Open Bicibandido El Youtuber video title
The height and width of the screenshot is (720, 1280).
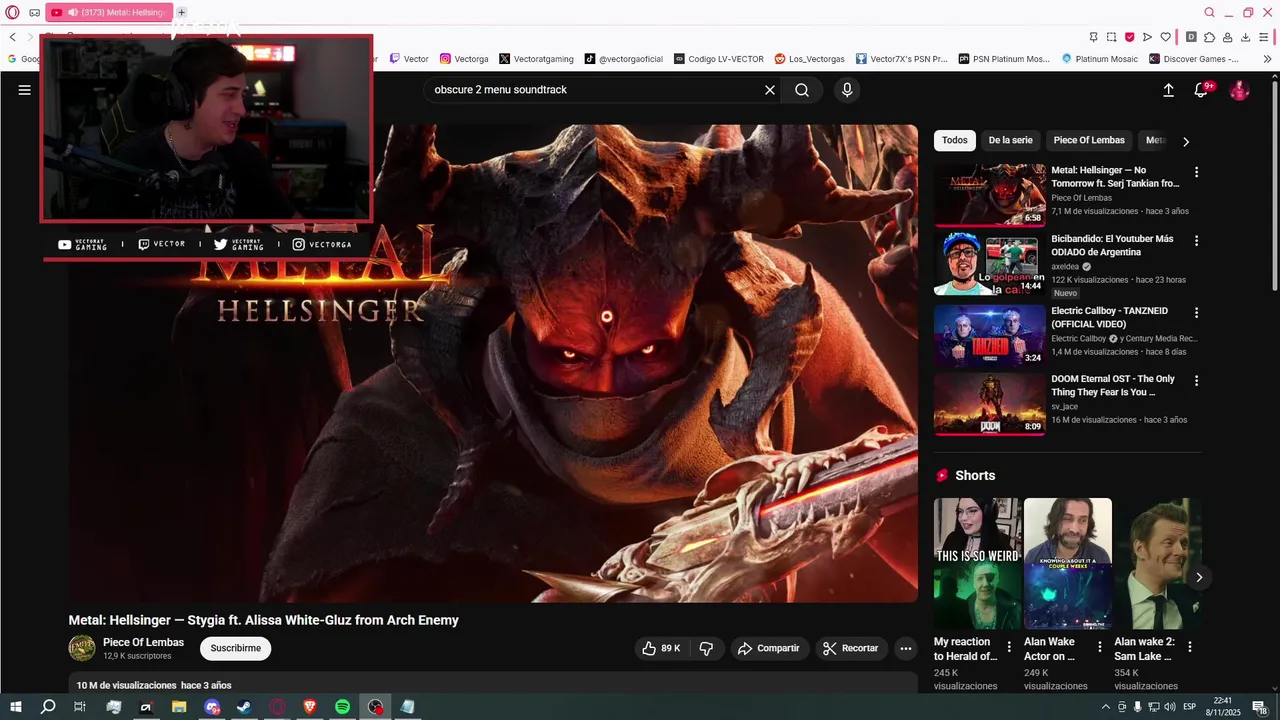click(1112, 246)
